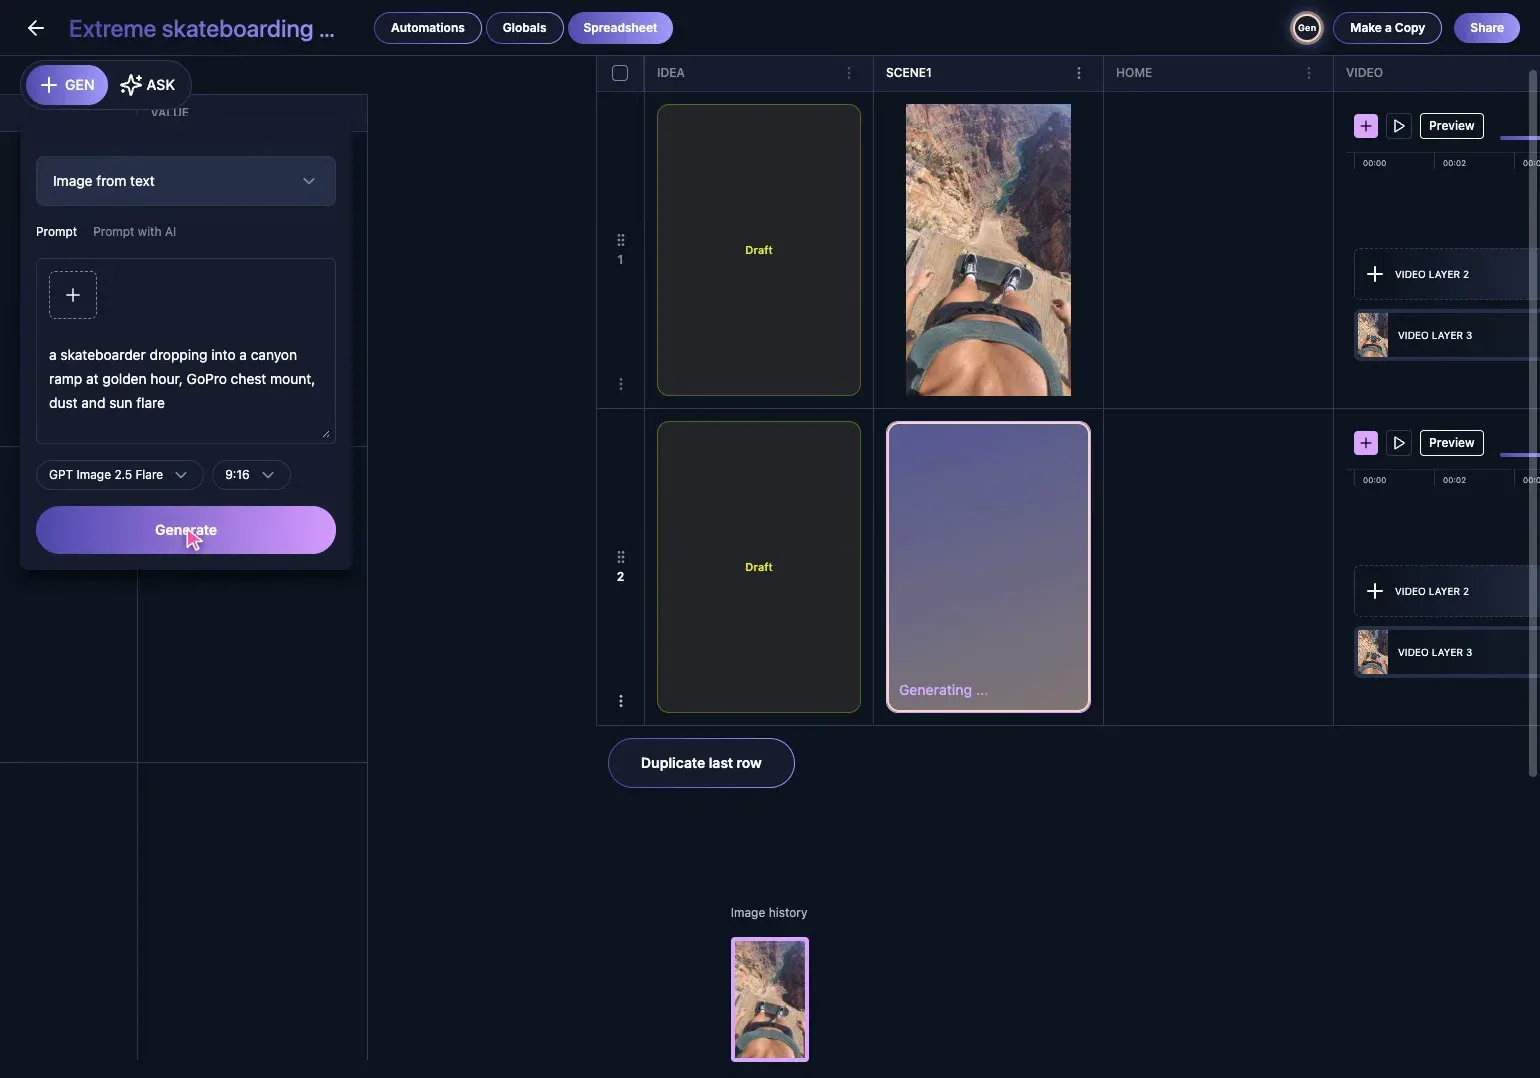
Task: Select row 1 VIDEO LAYER 3 thumbnail
Action: tap(1372, 335)
